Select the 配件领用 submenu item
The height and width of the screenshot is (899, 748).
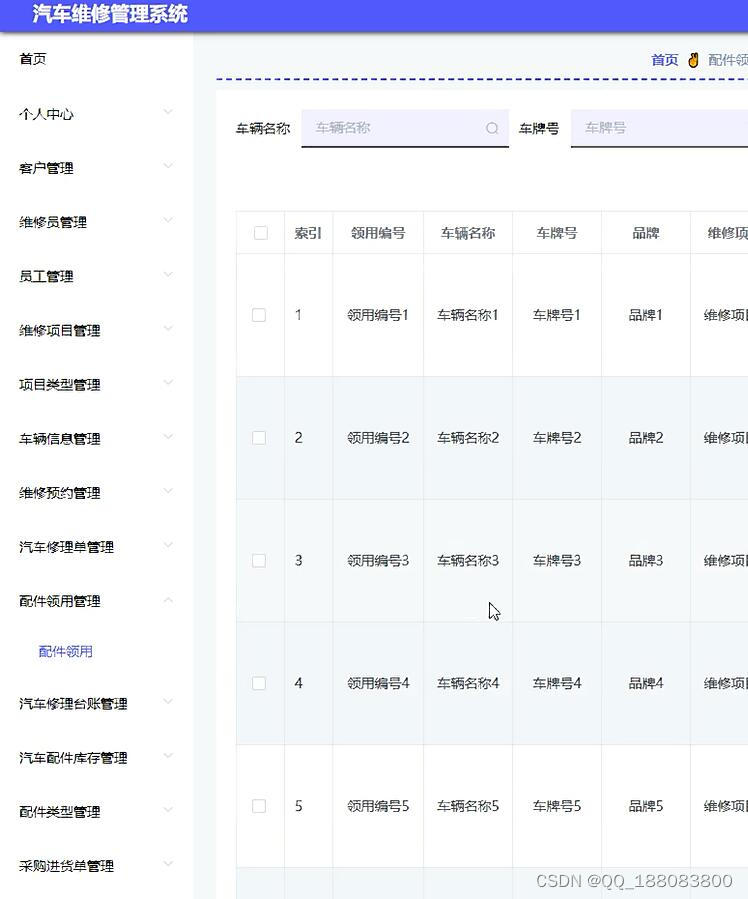pyautogui.click(x=65, y=651)
